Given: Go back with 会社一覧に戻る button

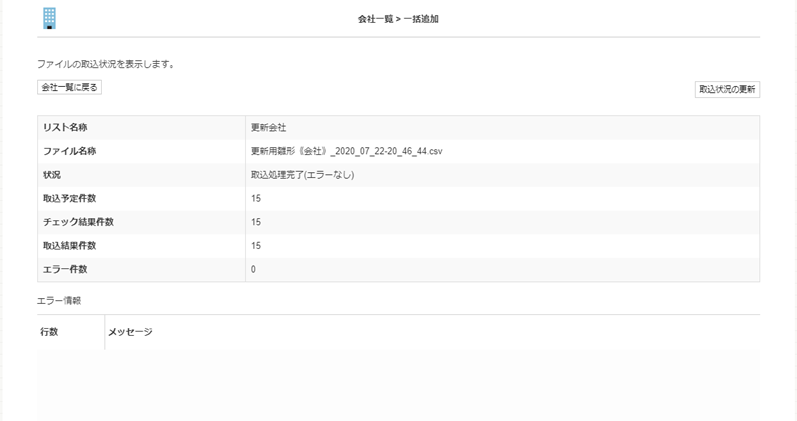Looking at the screenshot, I should 70,87.
